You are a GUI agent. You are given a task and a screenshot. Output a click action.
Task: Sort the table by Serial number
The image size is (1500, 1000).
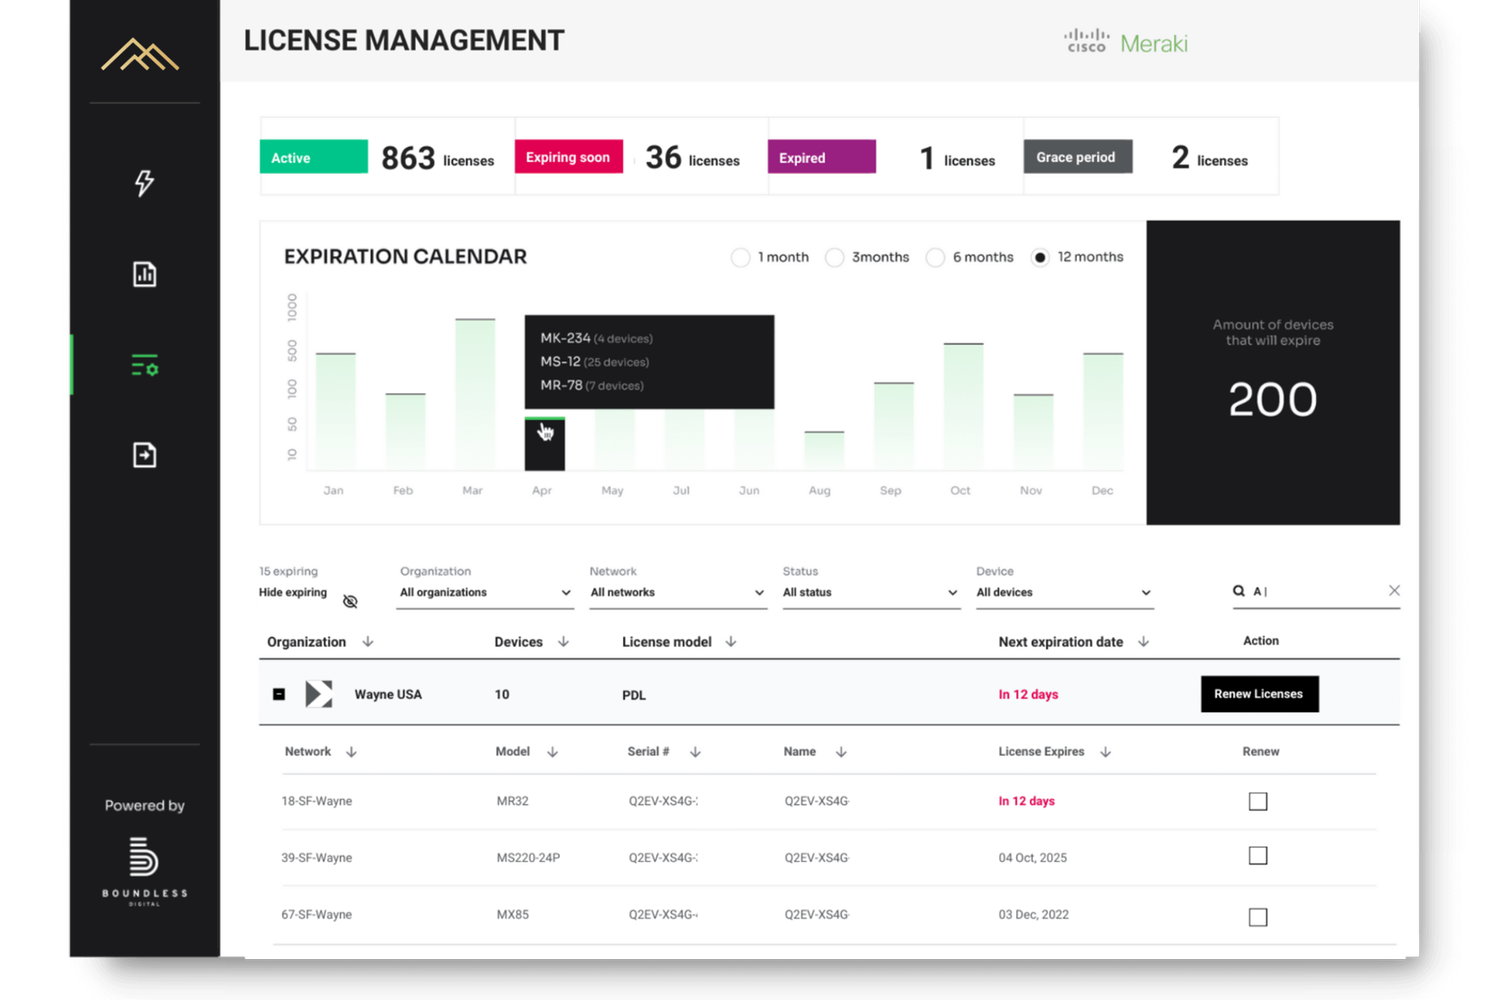click(695, 751)
